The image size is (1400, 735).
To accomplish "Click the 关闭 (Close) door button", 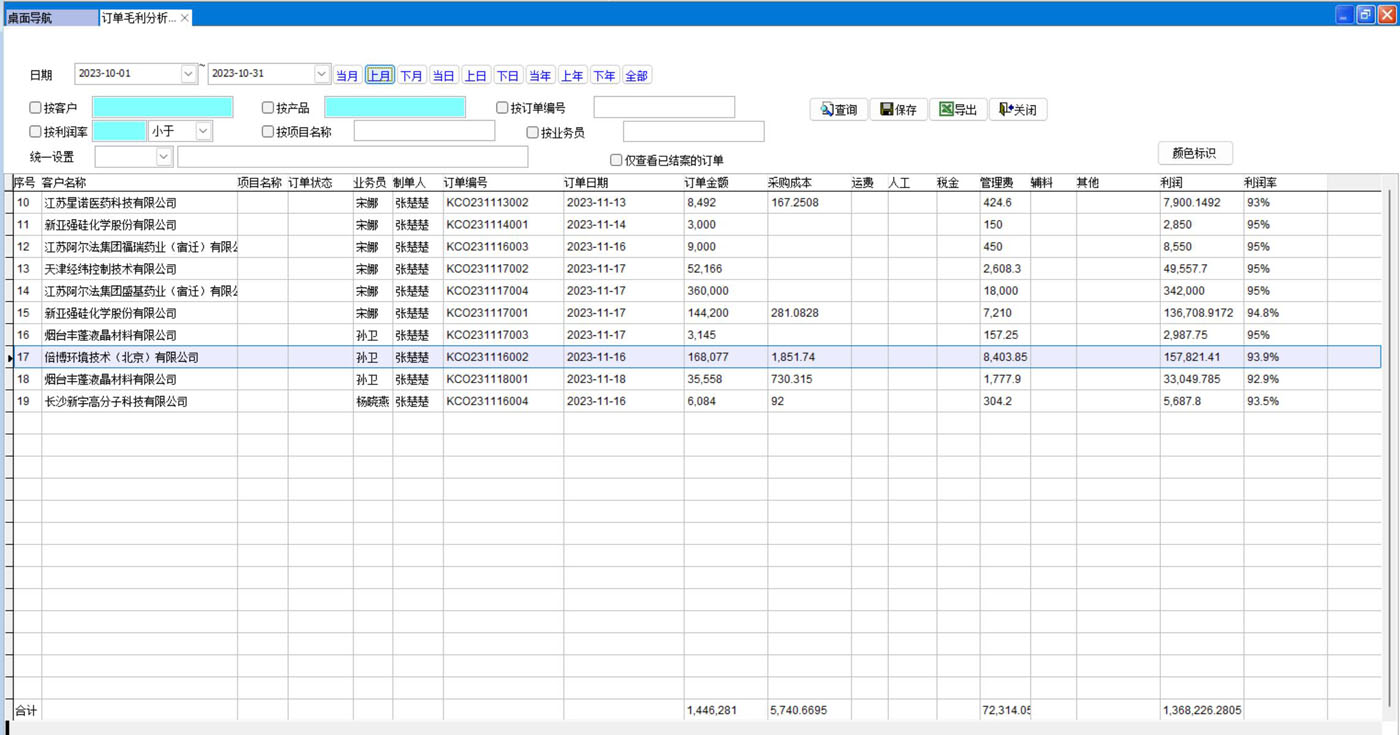I will pos(1018,110).
